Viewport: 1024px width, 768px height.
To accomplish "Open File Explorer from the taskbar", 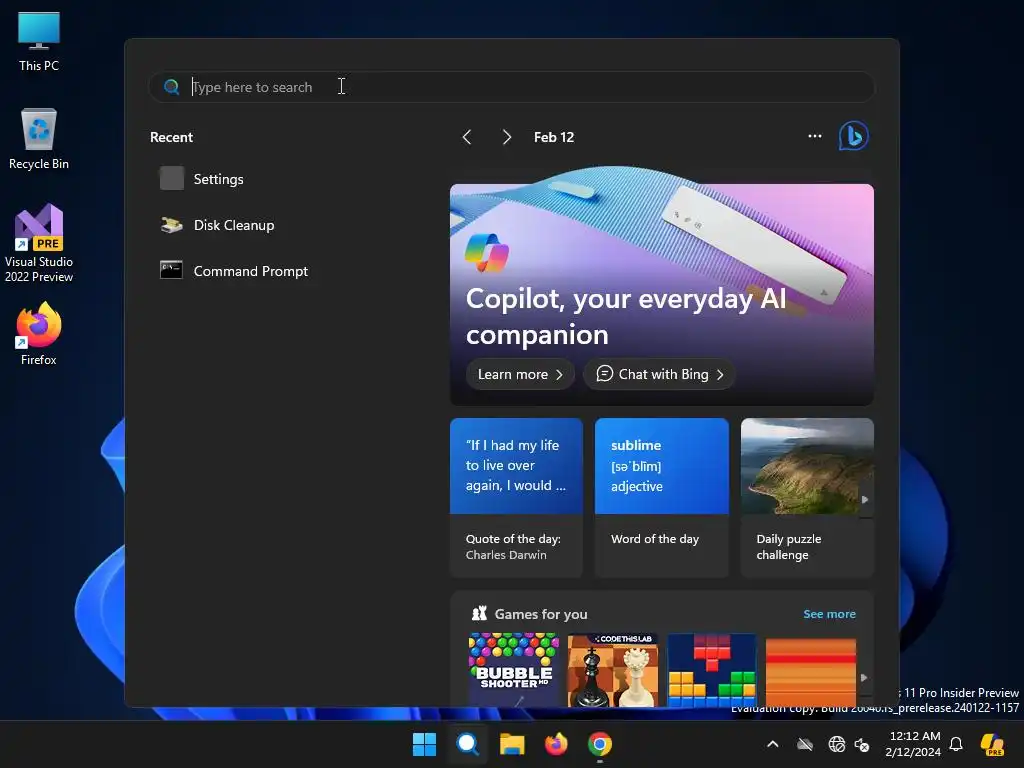I will 512,744.
